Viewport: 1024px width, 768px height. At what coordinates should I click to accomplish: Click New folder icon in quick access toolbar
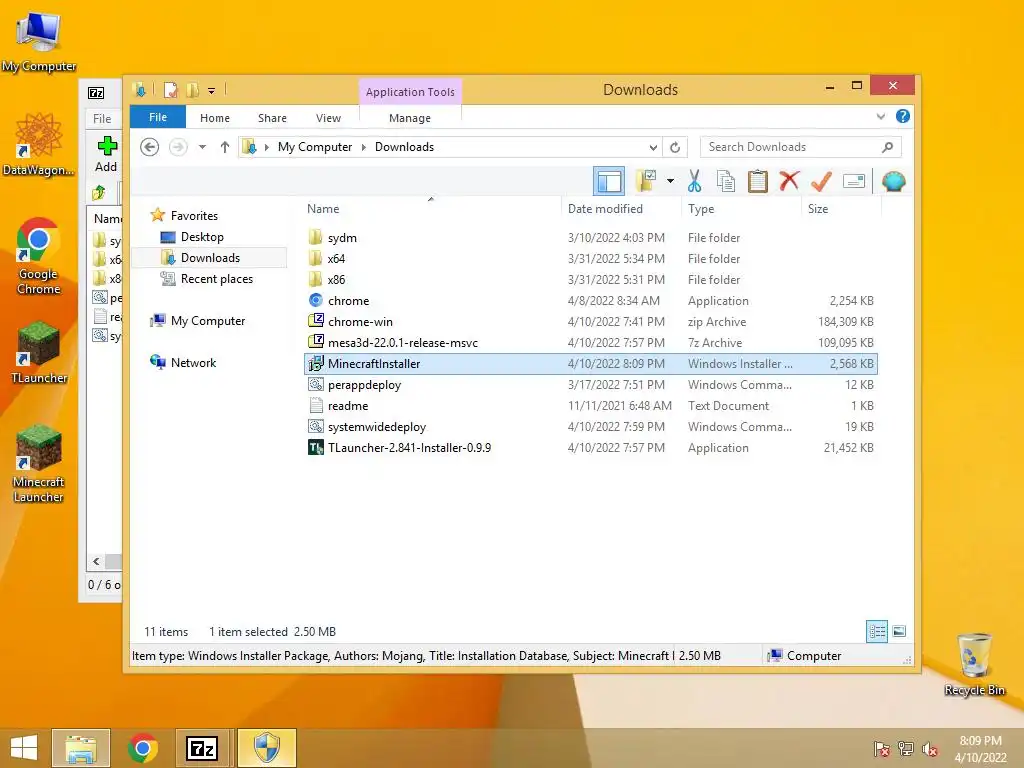tap(192, 90)
